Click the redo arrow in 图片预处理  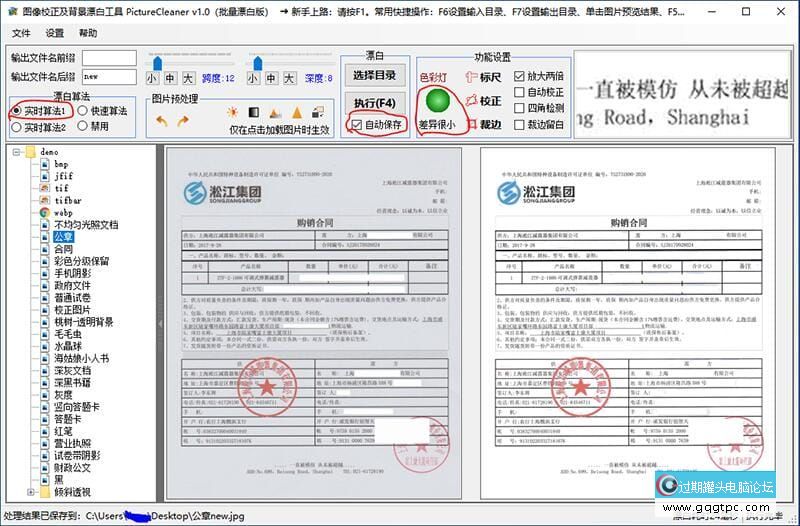(183, 121)
